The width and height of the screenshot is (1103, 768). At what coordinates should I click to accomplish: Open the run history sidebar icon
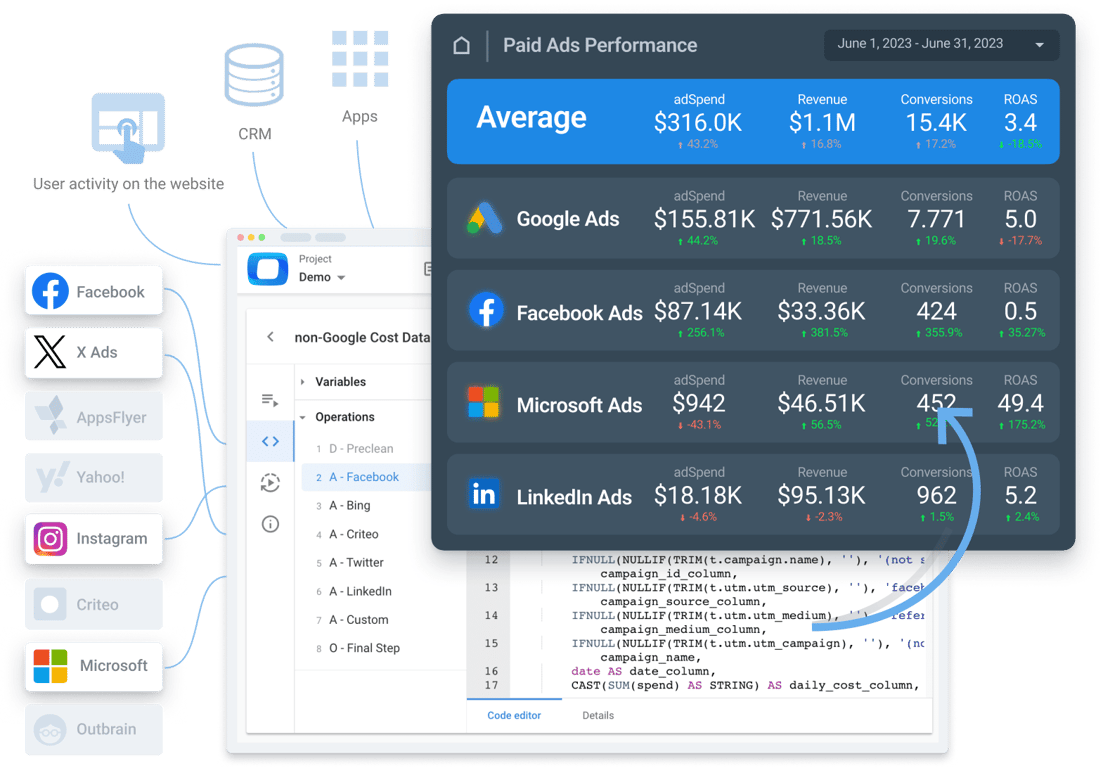tap(271, 482)
